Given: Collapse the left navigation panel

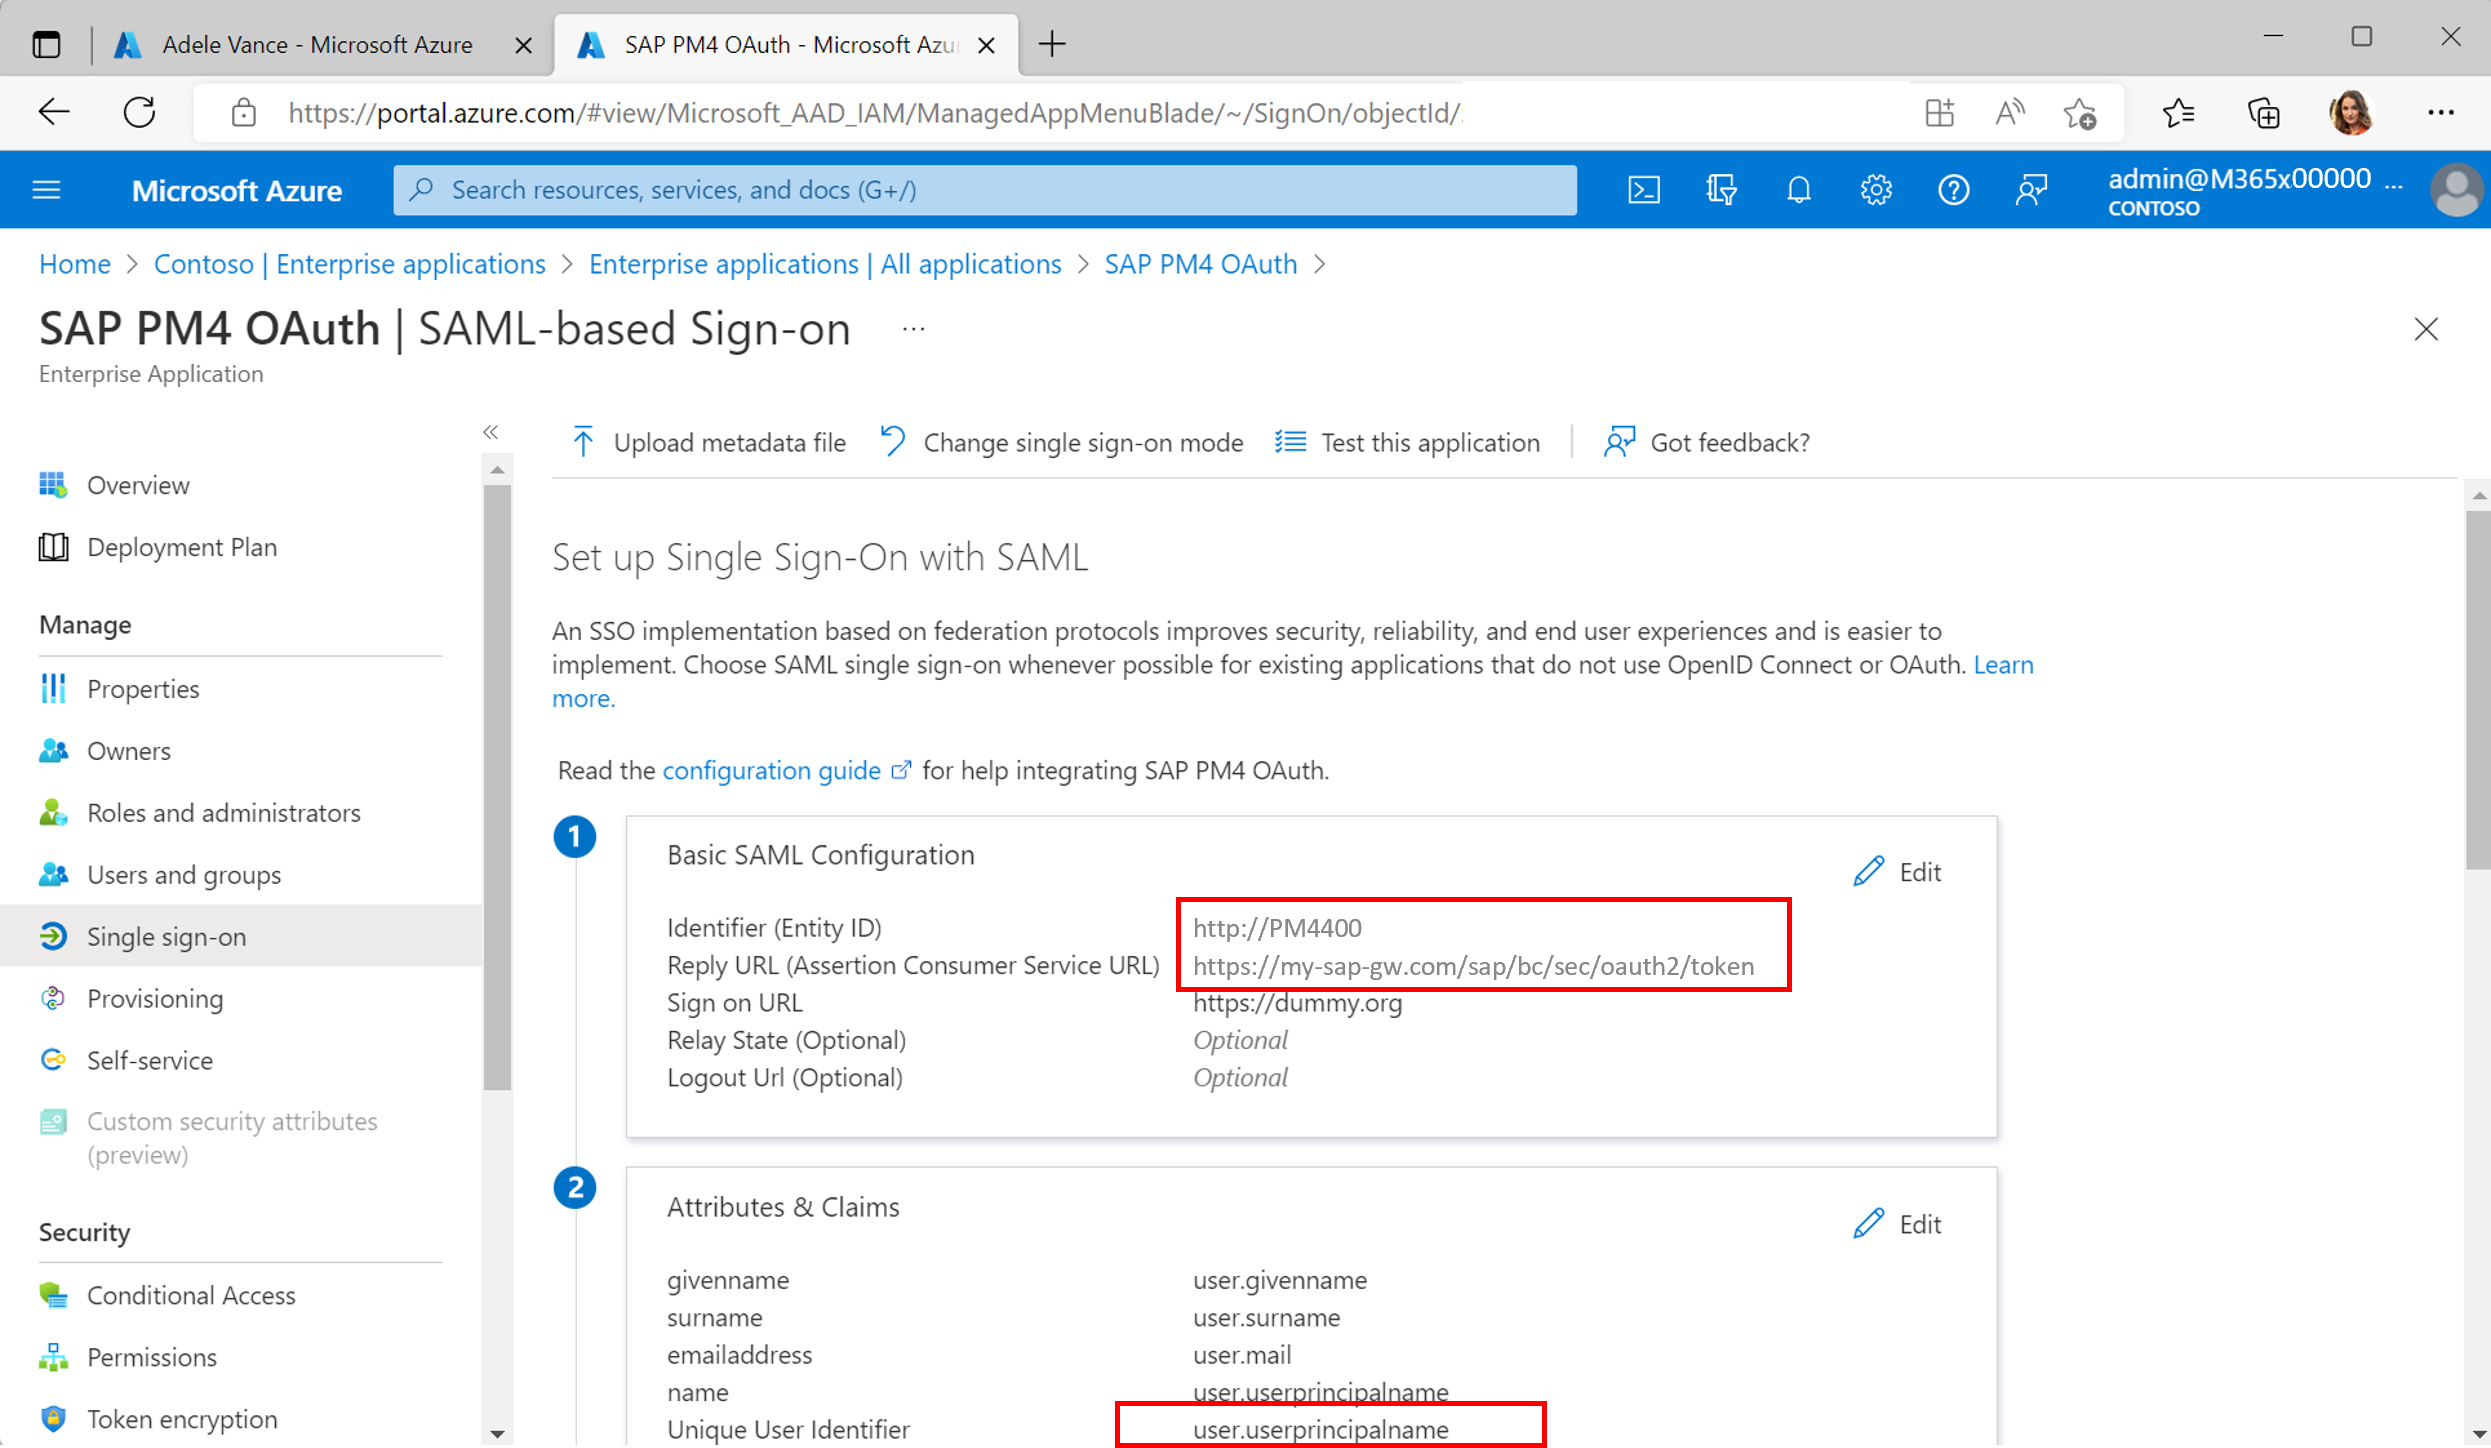Looking at the screenshot, I should pos(488,431).
